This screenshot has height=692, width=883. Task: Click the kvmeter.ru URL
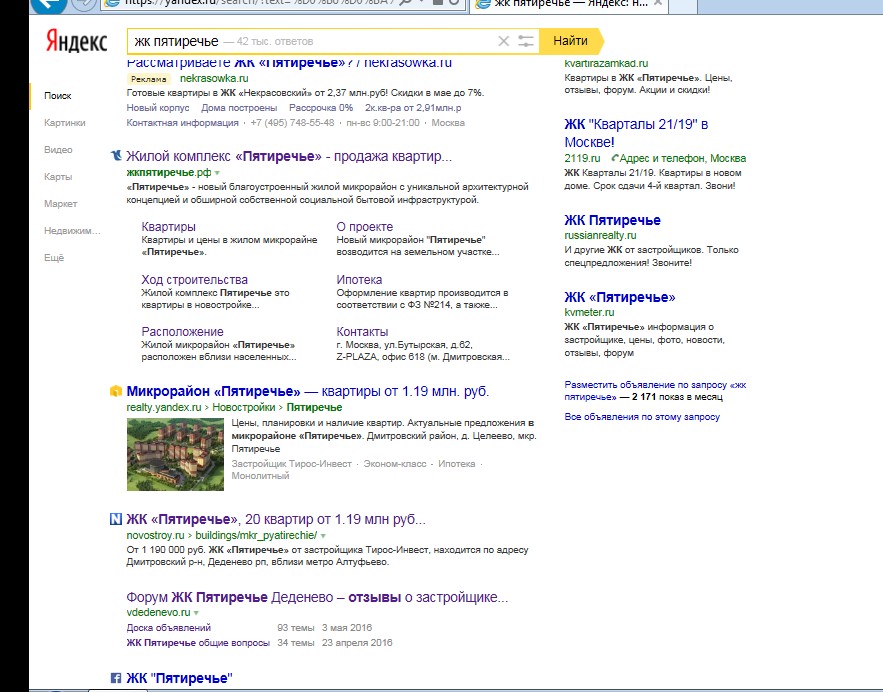(589, 312)
